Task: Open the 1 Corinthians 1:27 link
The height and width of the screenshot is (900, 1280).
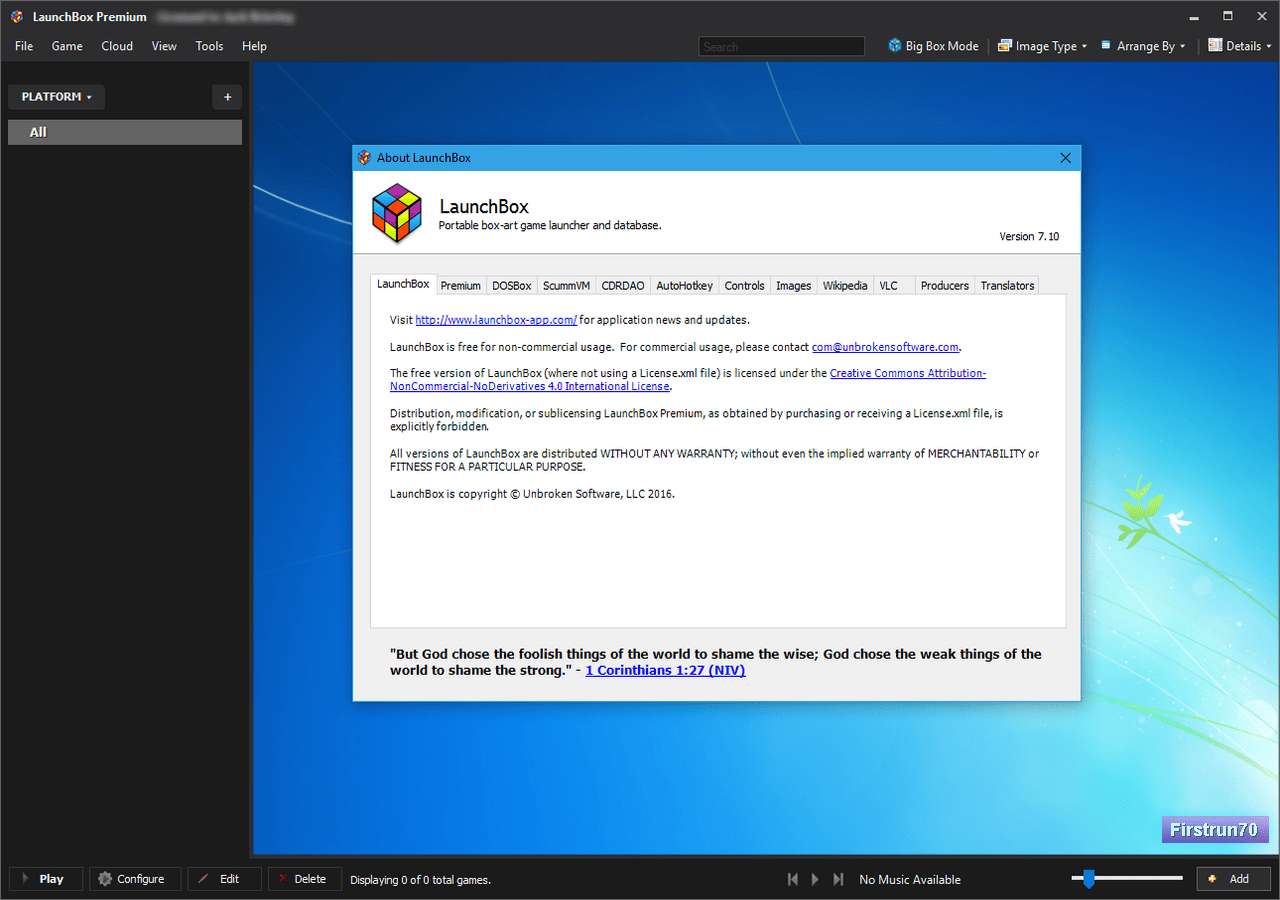Action: point(665,670)
